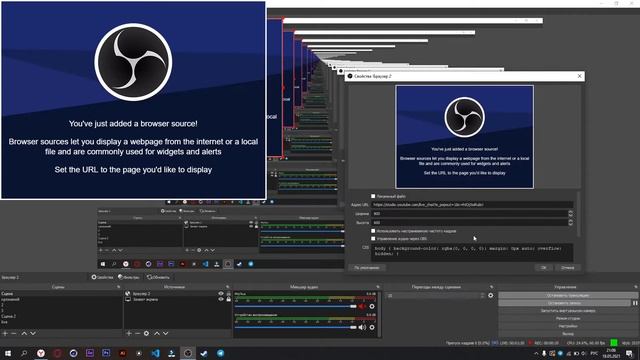
Task: Pop out the Audio Mixer dock panel
Action: point(378,287)
